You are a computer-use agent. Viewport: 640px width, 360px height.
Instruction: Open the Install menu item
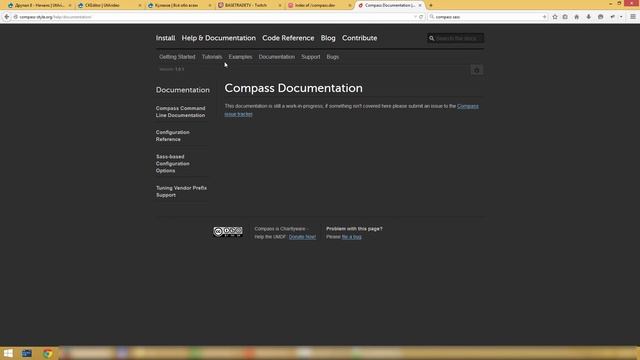point(165,38)
